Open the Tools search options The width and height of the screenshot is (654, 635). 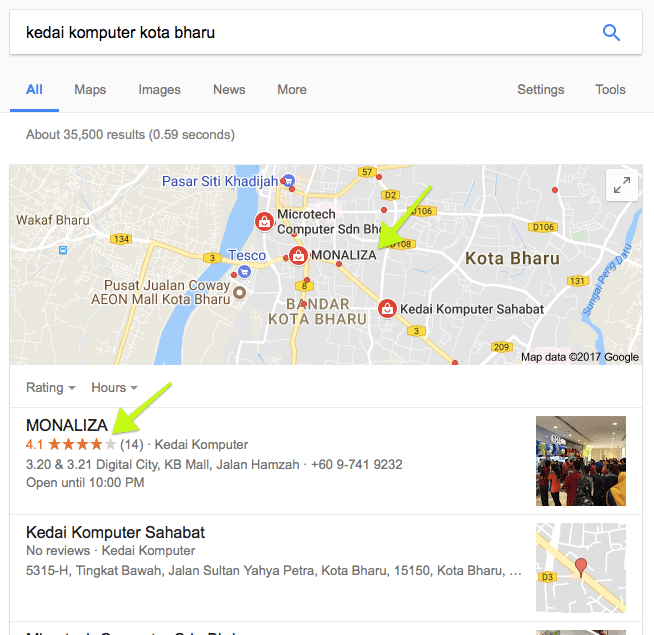pos(610,90)
